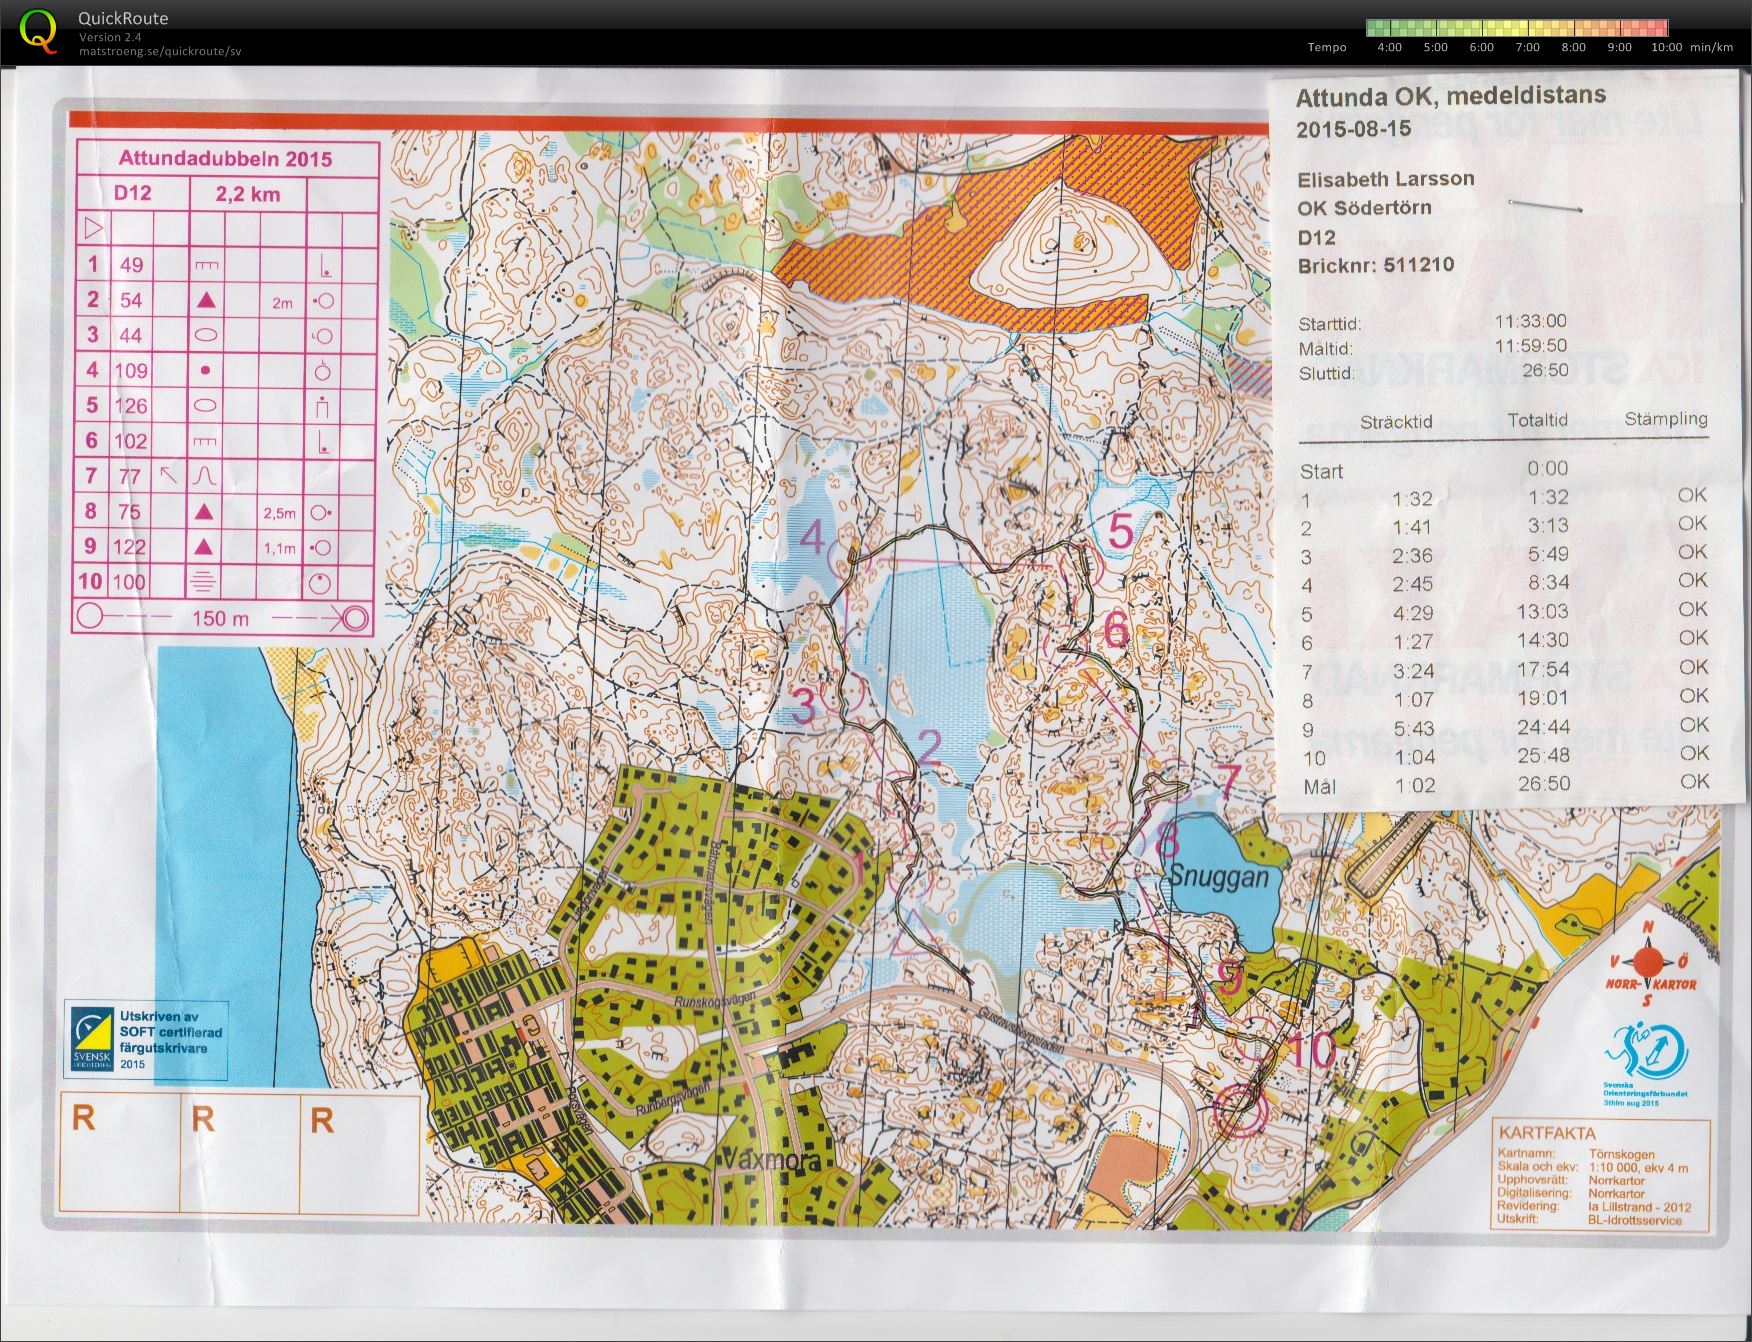
Task: Click the finish double circle on the map
Action: click(x=1241, y=1110)
